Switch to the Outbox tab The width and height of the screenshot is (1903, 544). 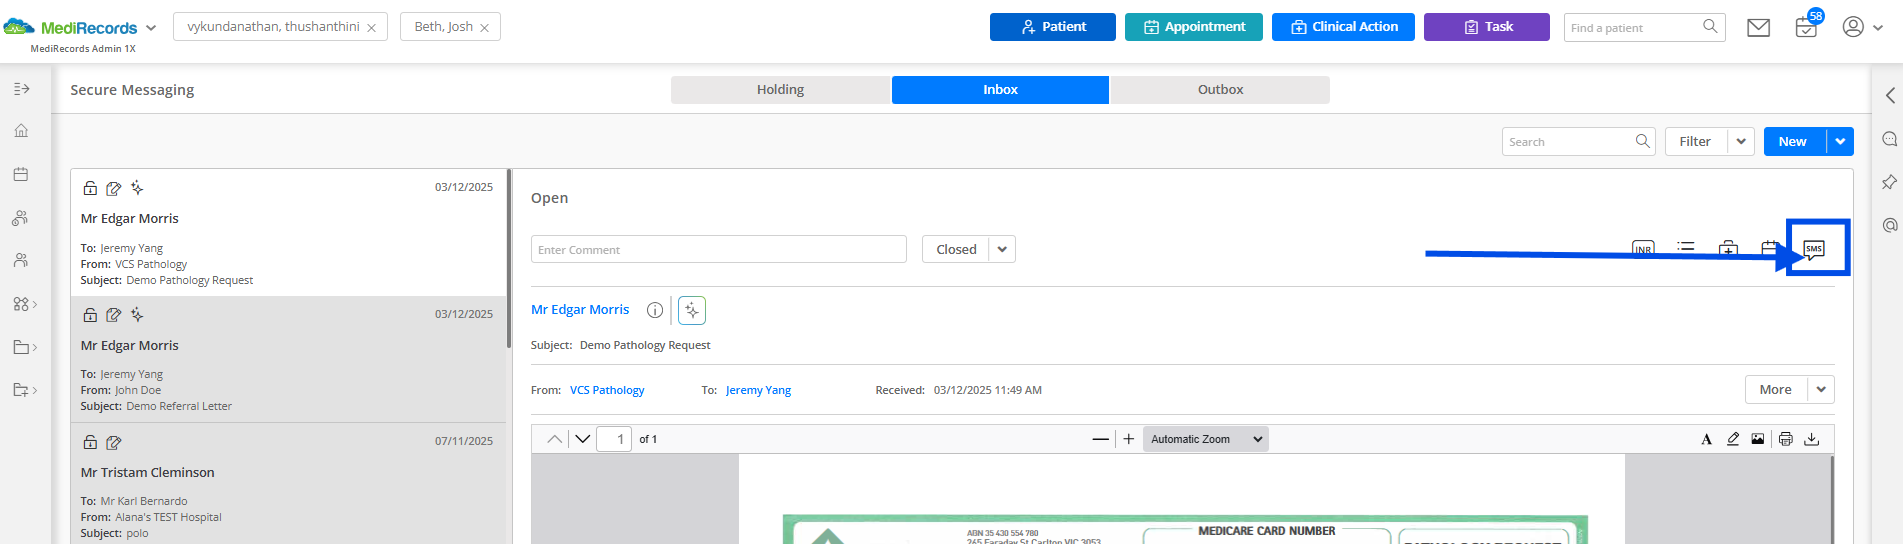coord(1220,90)
